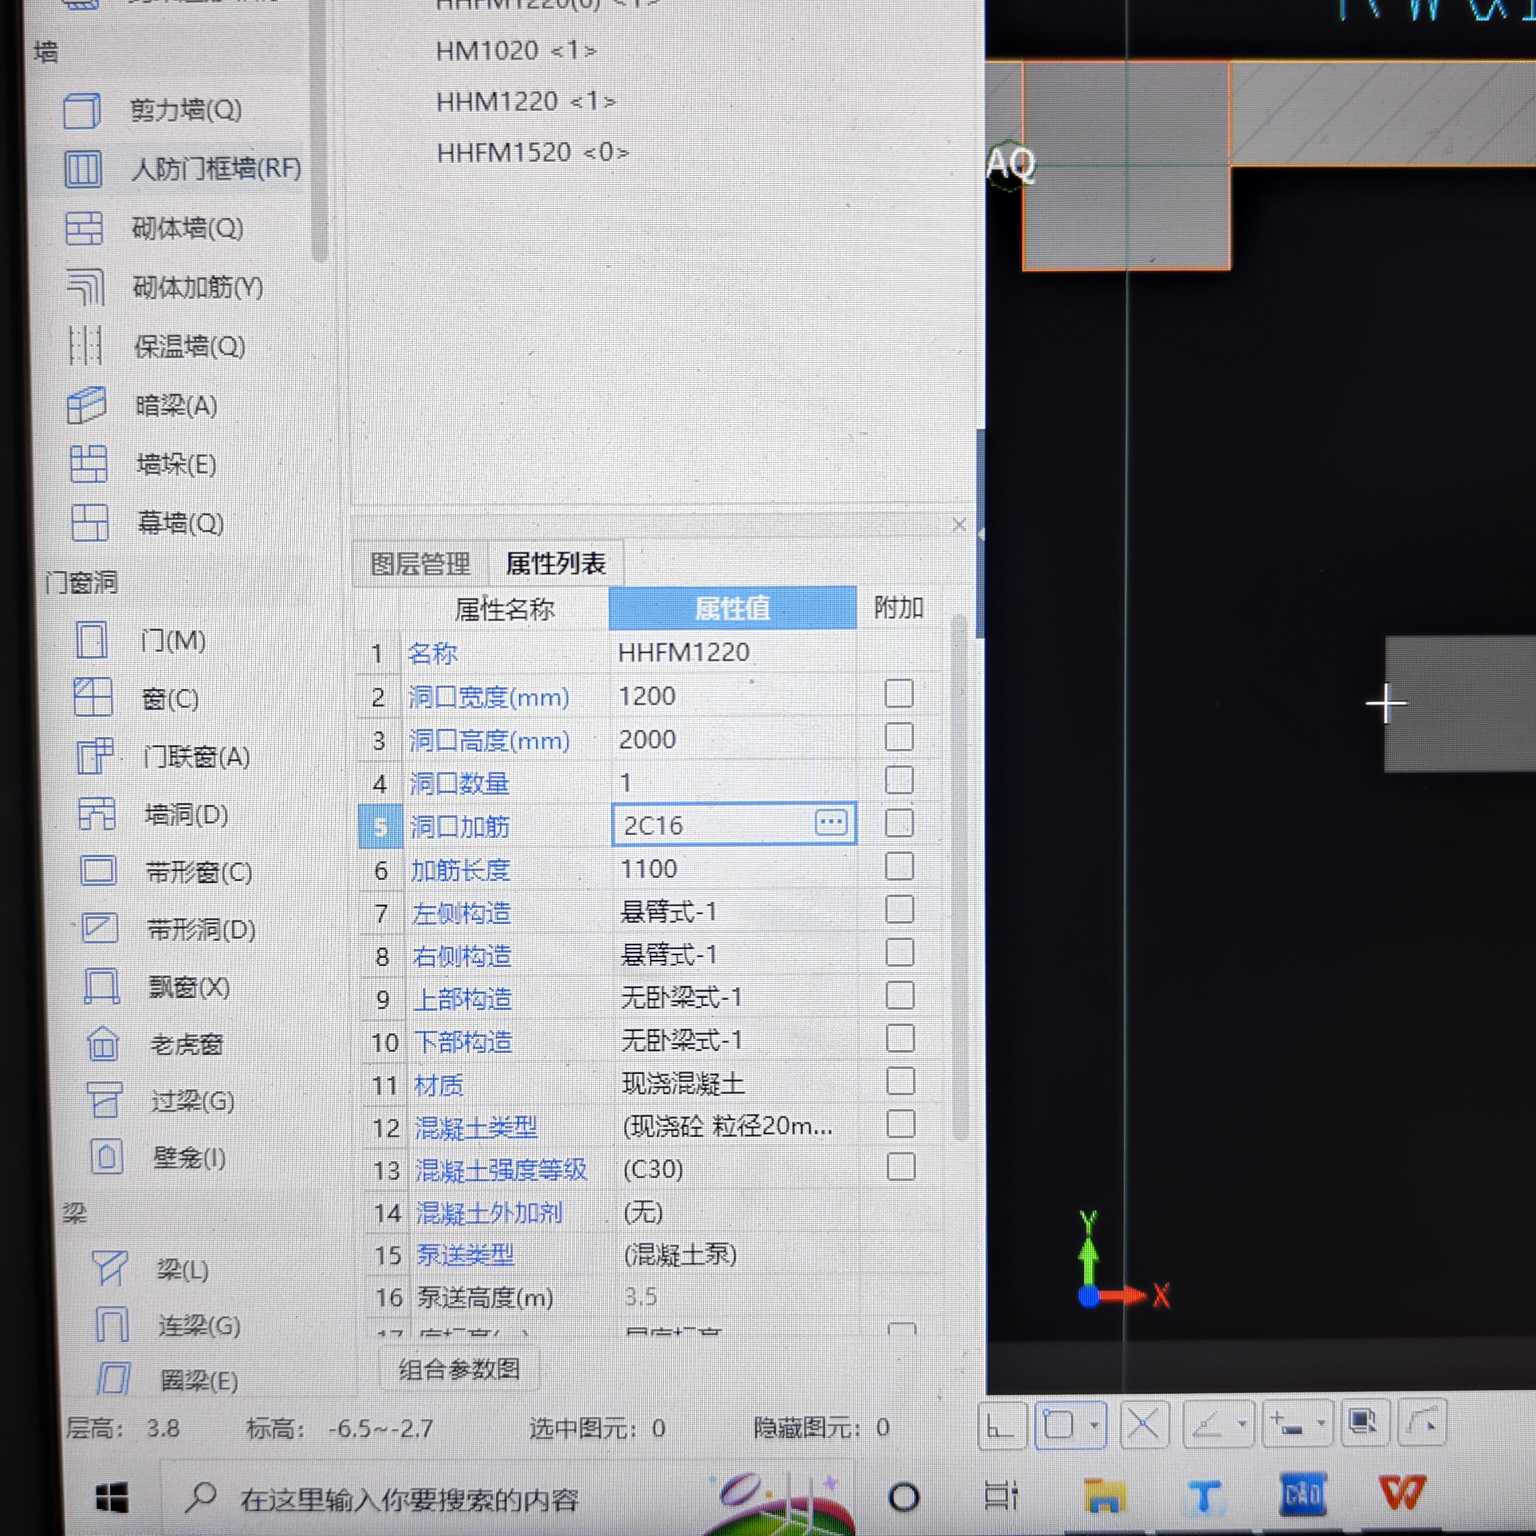Open the 混凝土强度等级 property link
This screenshot has height=1536, width=1536.
pyautogui.click(x=501, y=1170)
